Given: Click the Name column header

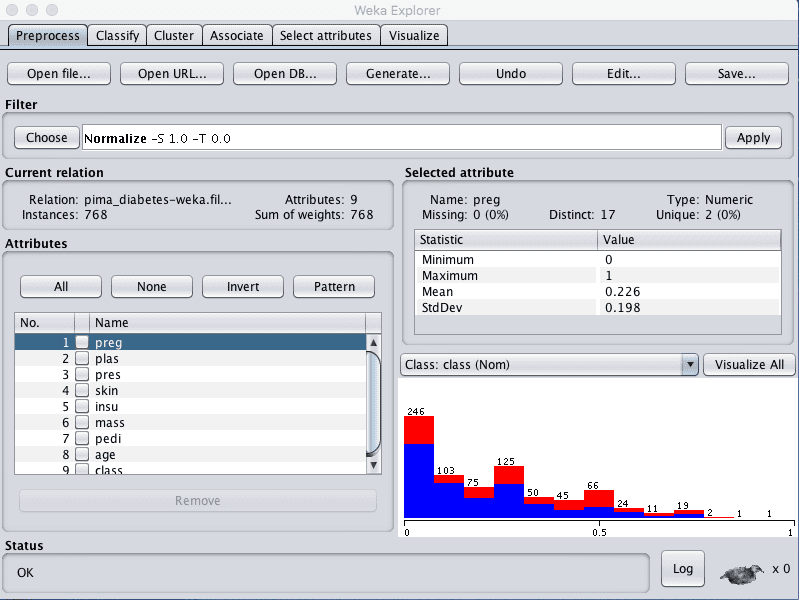Looking at the screenshot, I should 227,323.
